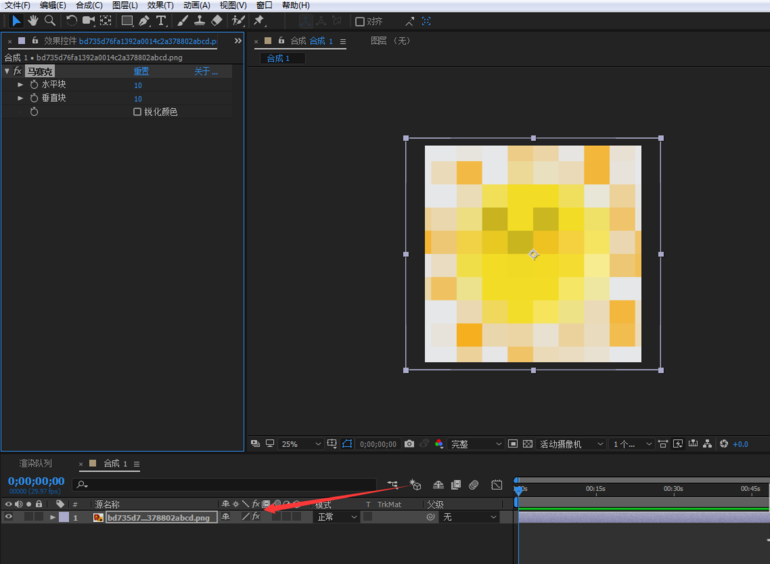Image resolution: width=770 pixels, height=564 pixels.
Task: Click the 关于 link for 马赛克 effect
Action: coord(205,72)
